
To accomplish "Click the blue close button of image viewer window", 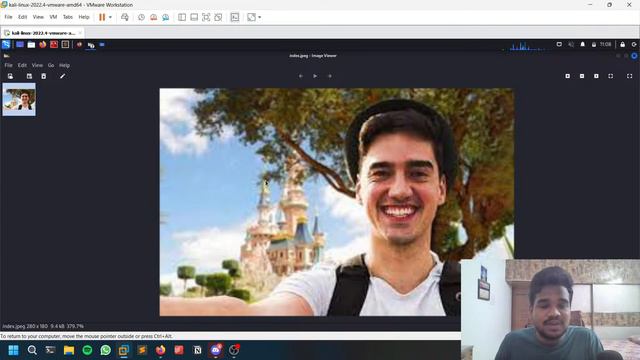I will (634, 56).
